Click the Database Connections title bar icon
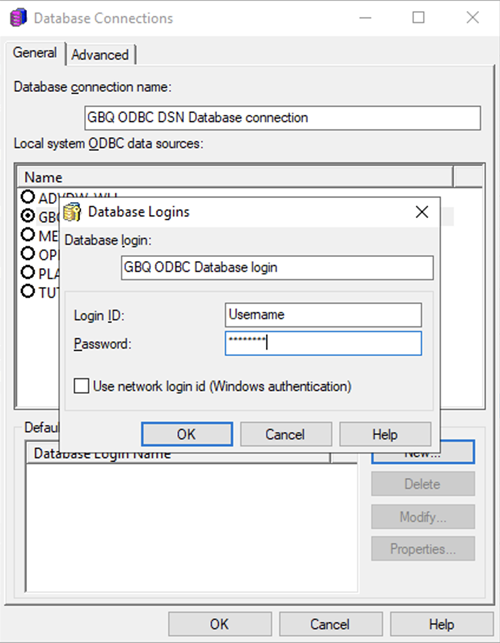The width and height of the screenshot is (500, 643). 18,18
